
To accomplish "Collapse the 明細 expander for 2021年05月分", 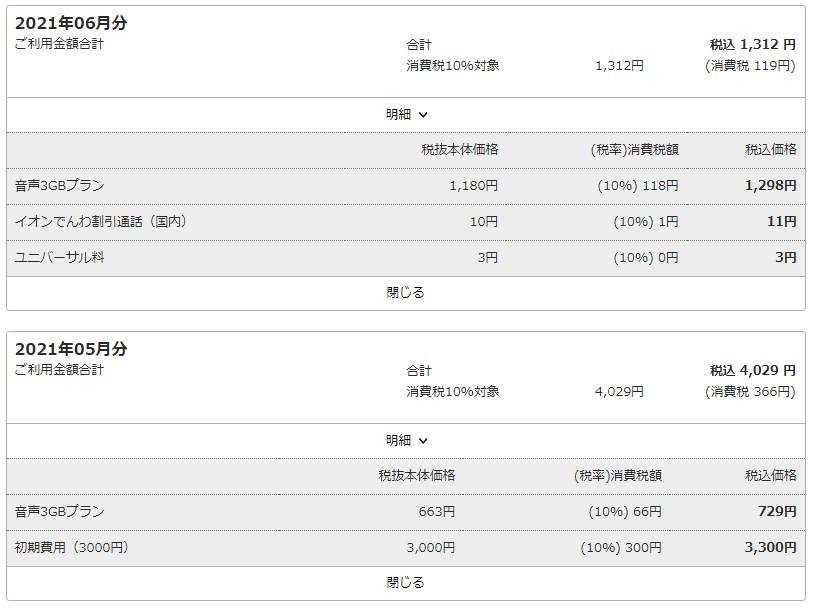I will point(406,441).
